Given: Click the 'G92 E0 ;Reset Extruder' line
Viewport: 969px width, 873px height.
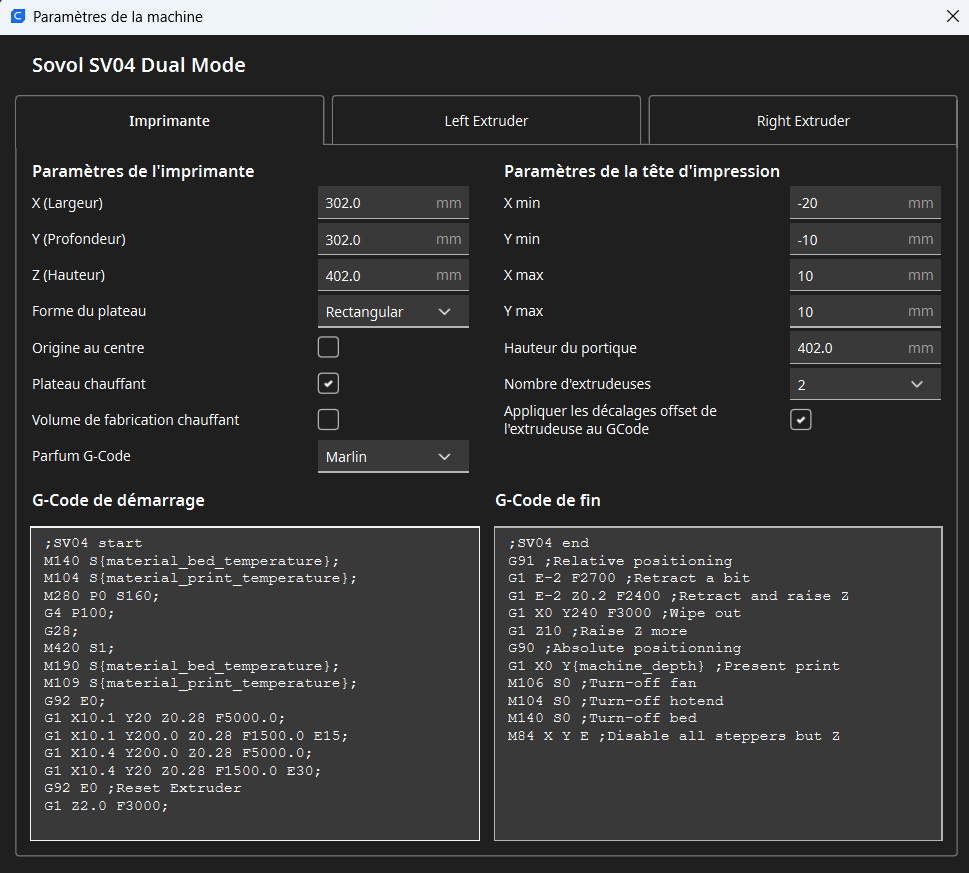Looking at the screenshot, I should (x=143, y=788).
